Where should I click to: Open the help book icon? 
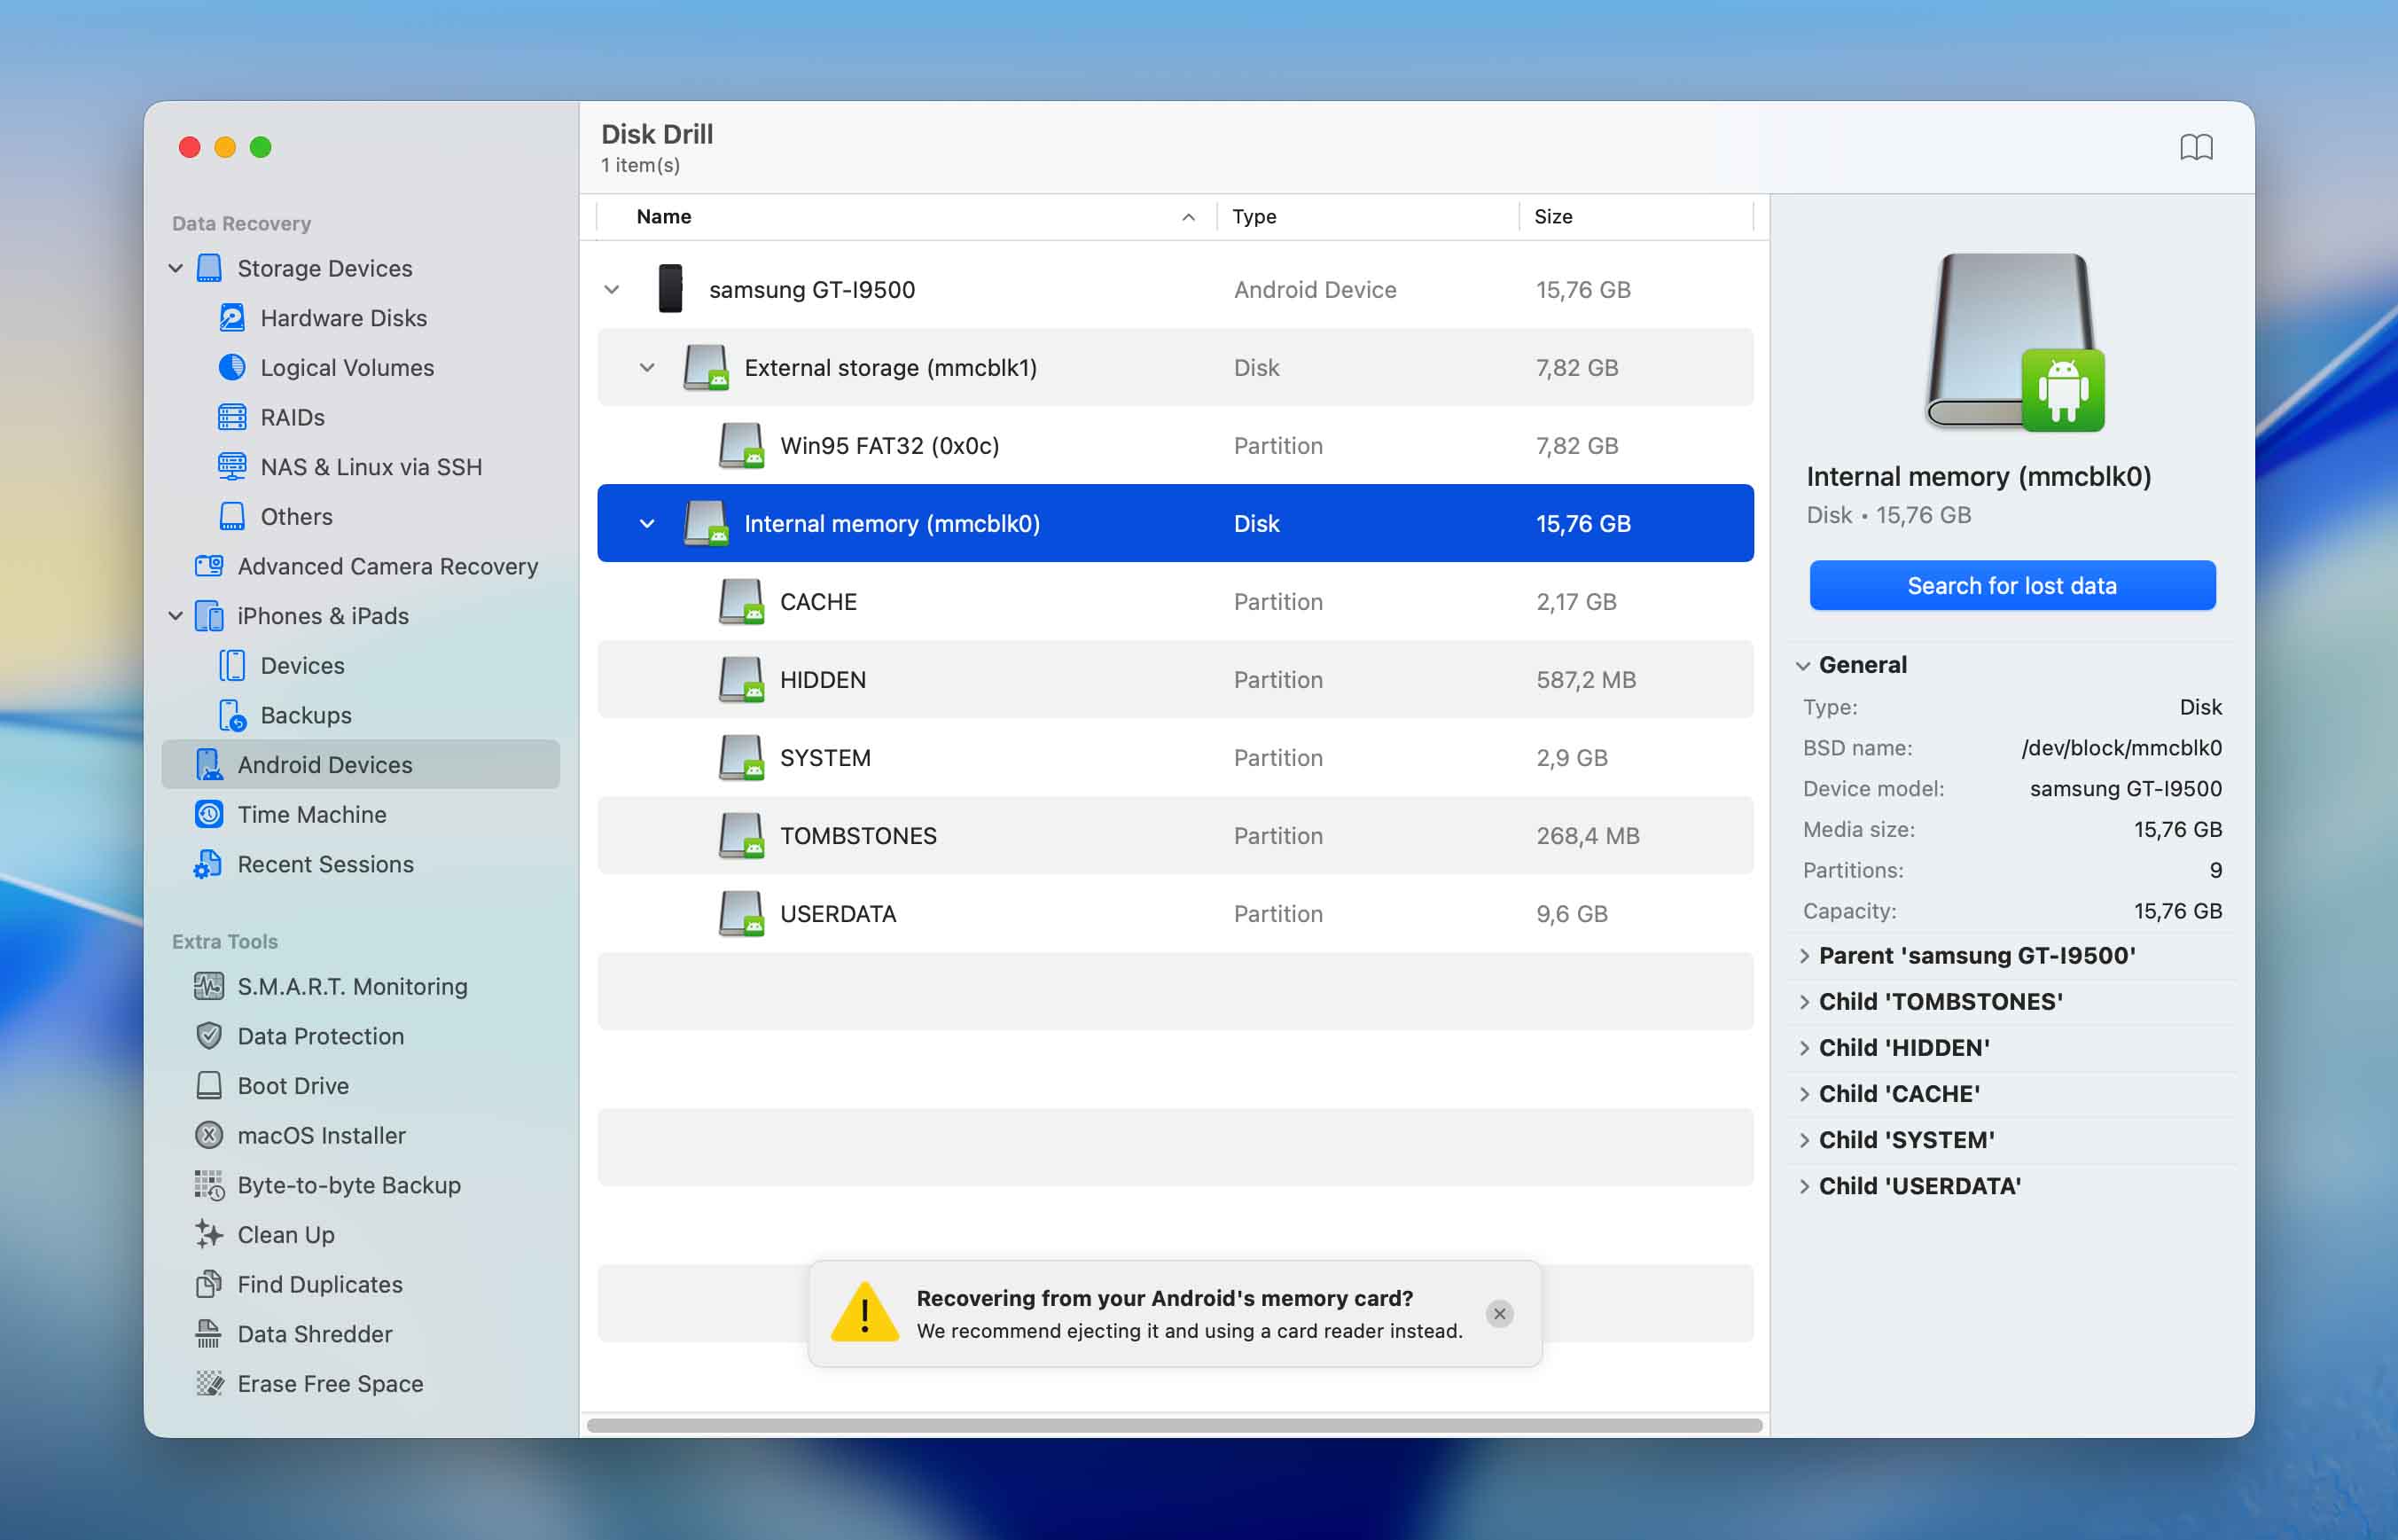[x=2195, y=148]
